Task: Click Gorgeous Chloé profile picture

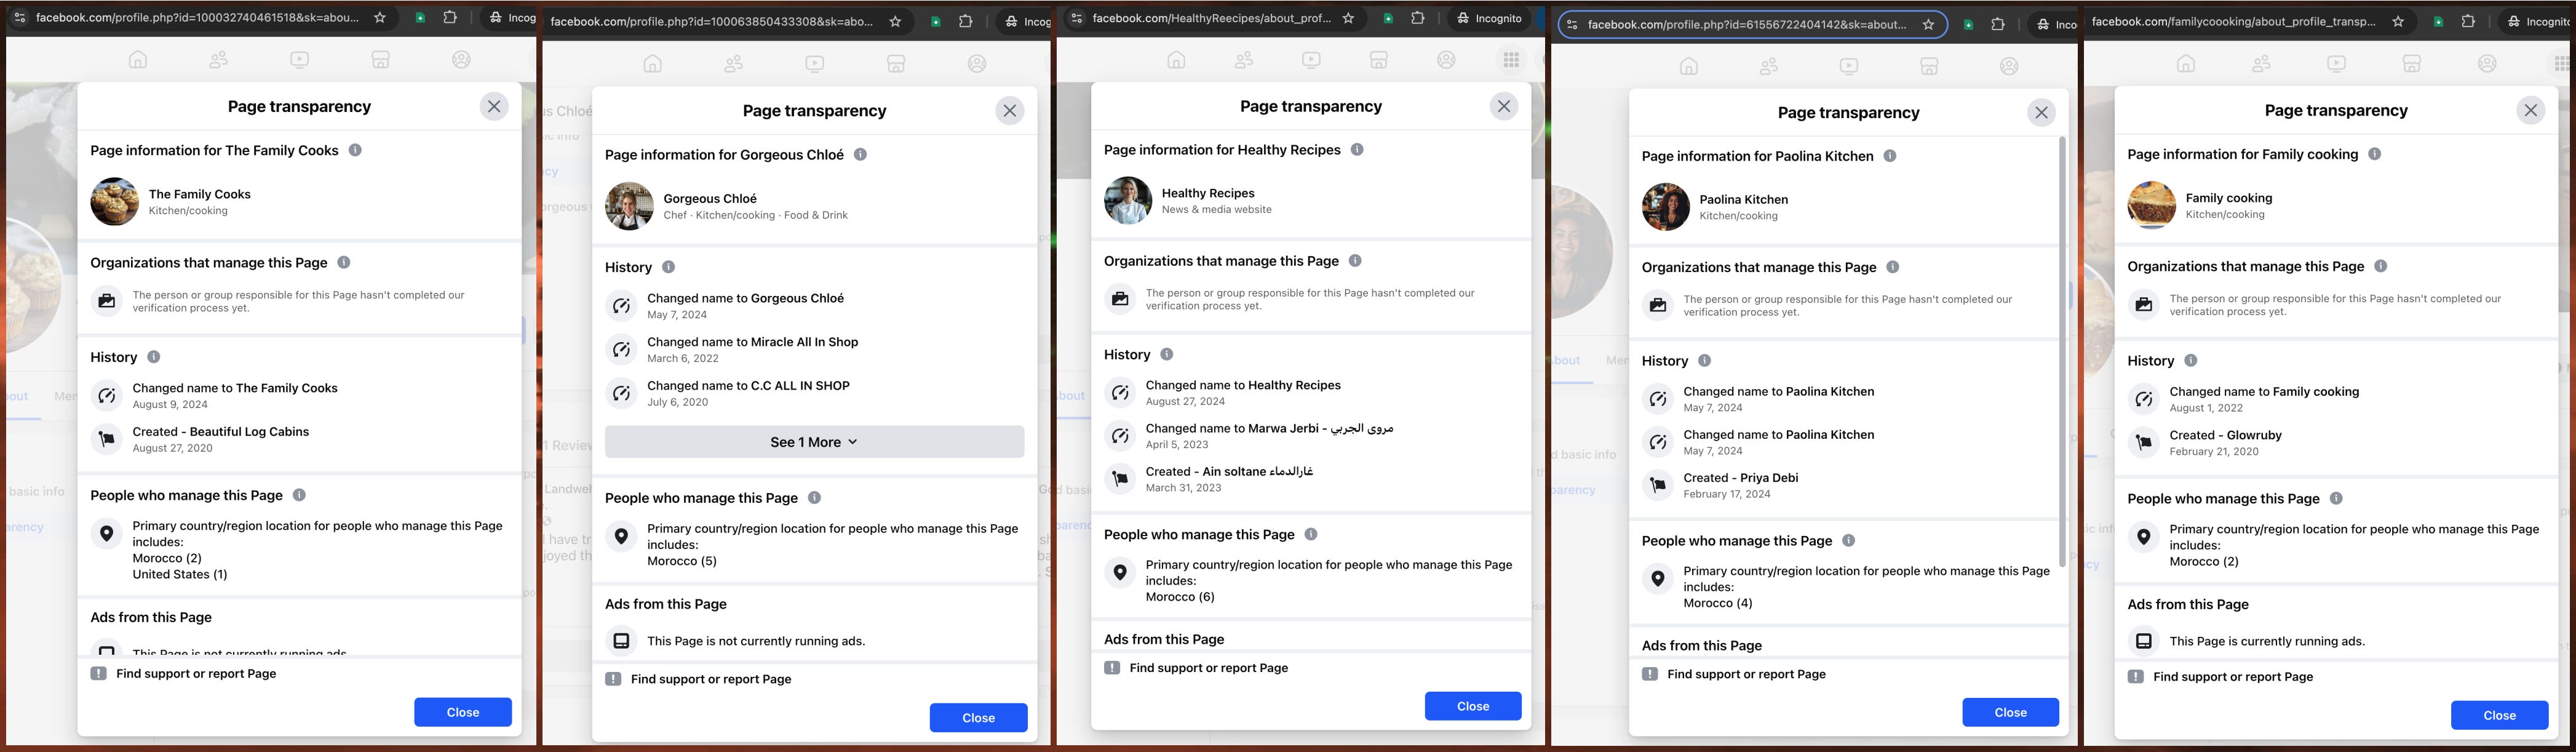Action: tap(630, 206)
